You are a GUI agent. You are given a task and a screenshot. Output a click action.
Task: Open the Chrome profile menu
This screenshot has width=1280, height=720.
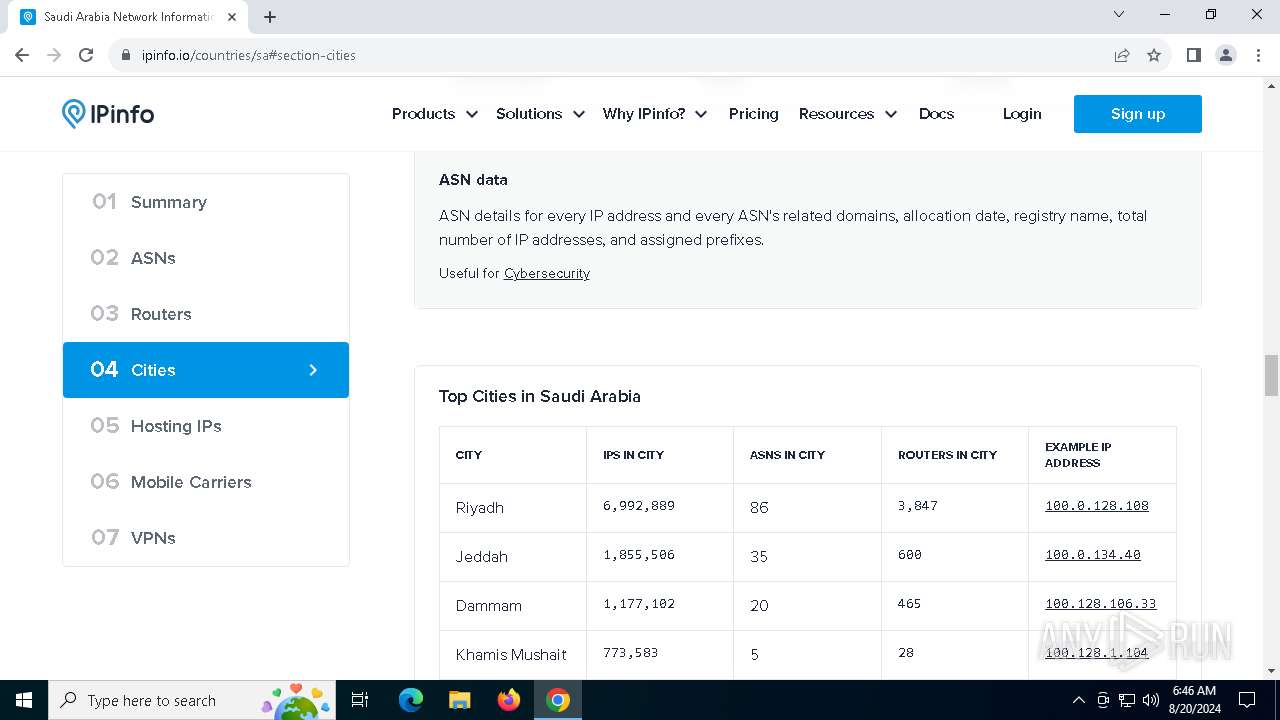tap(1226, 55)
